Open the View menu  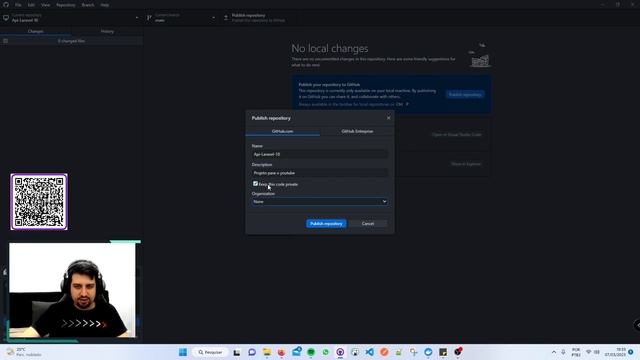[x=45, y=5]
